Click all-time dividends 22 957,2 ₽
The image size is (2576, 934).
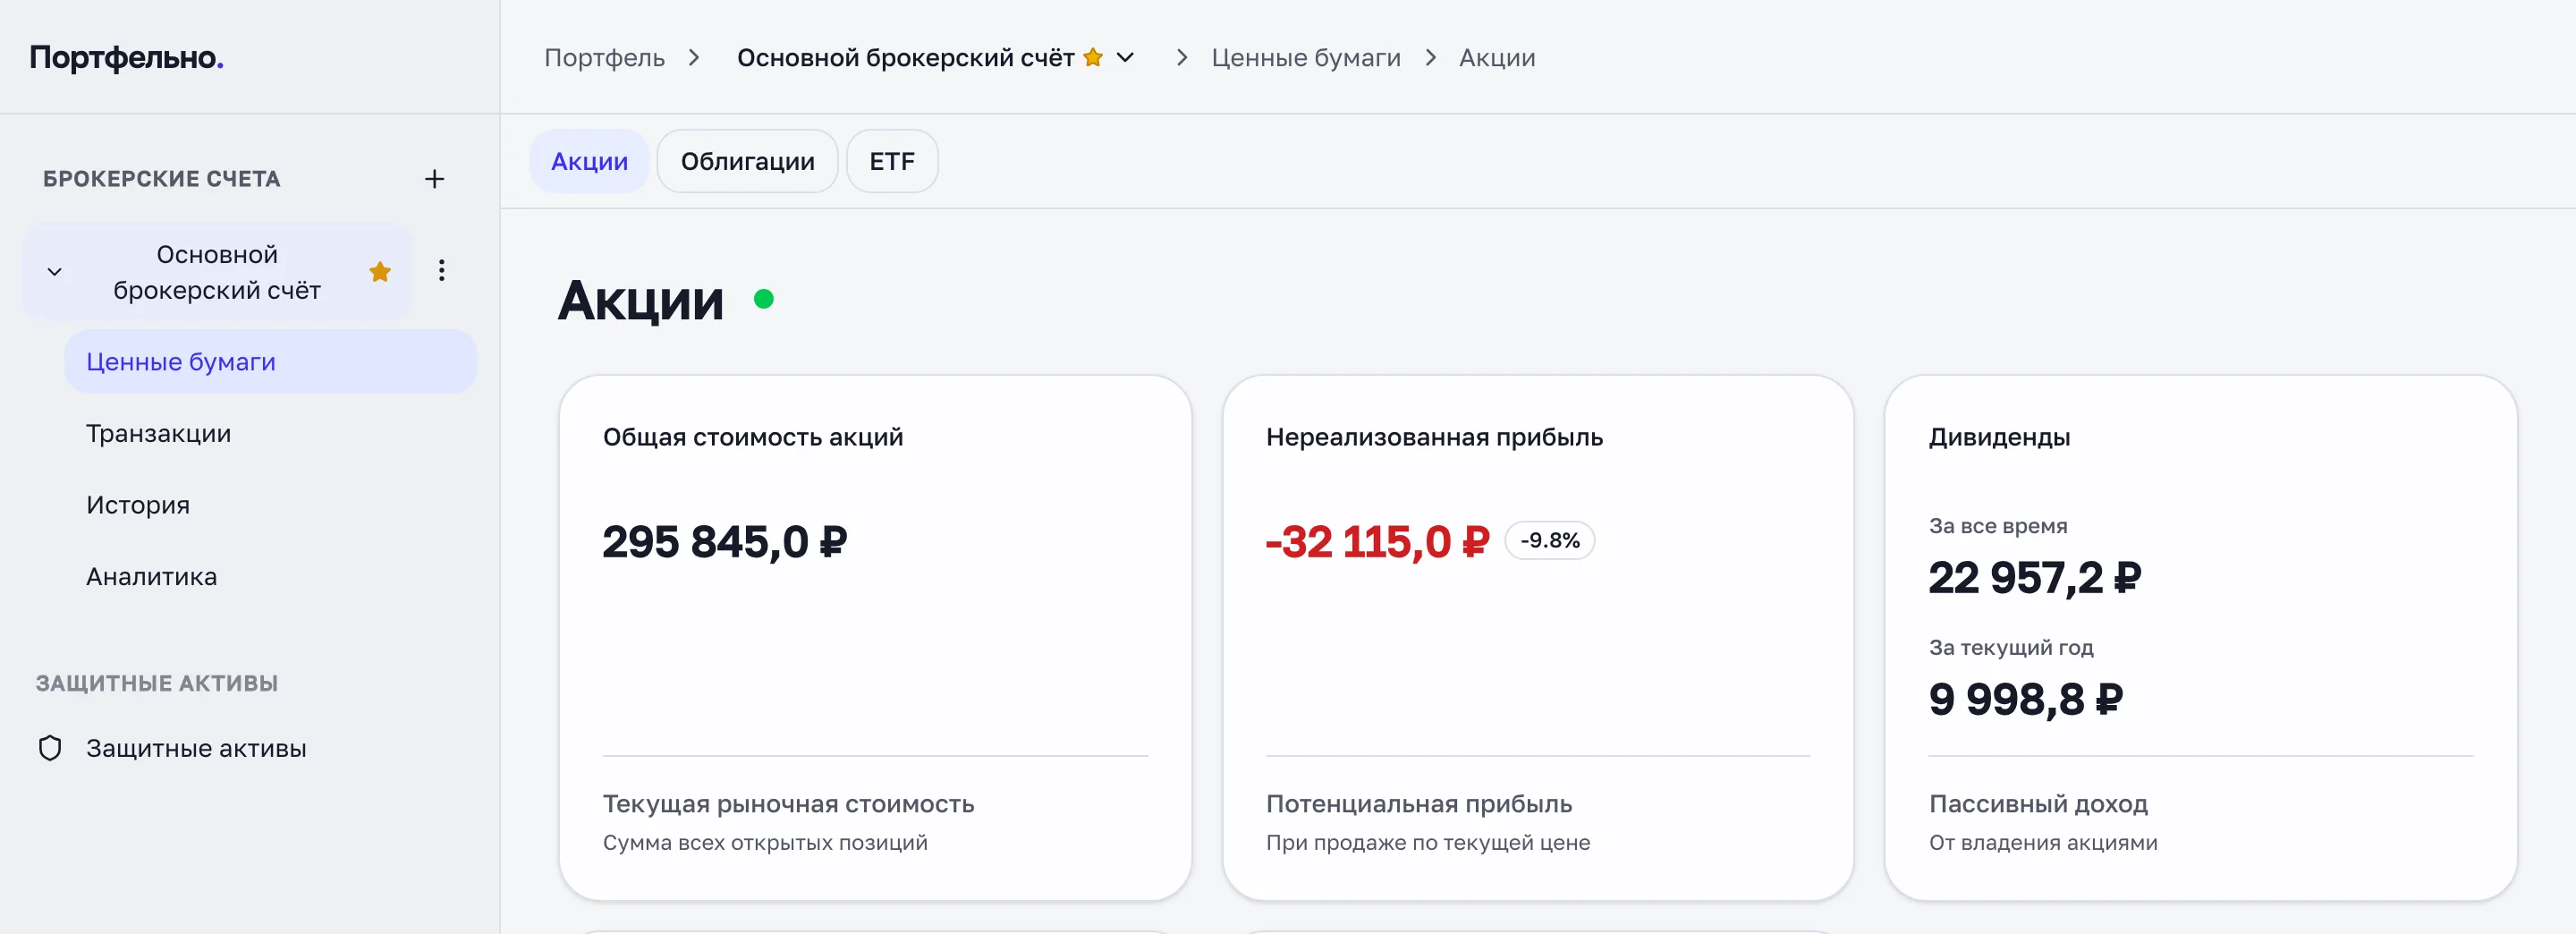click(x=2035, y=578)
